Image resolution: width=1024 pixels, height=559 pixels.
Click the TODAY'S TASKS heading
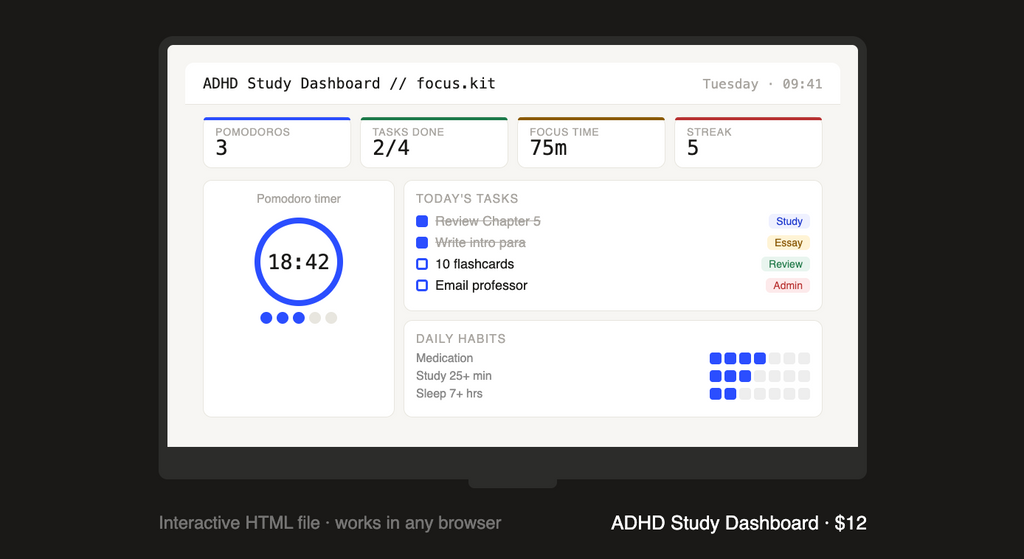[x=467, y=199]
